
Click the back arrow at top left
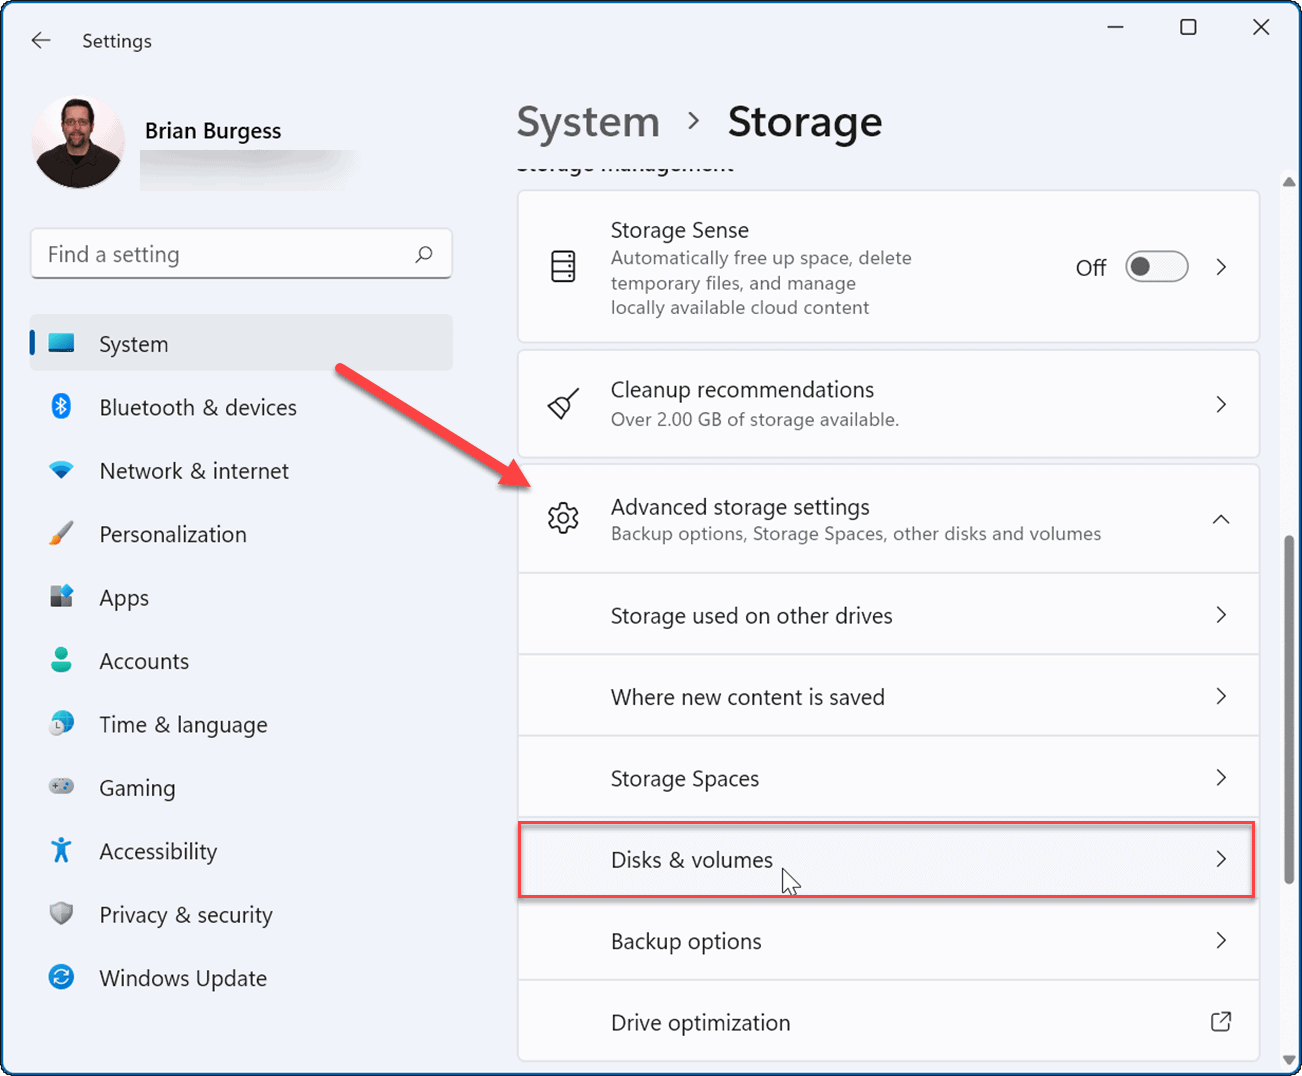[40, 40]
